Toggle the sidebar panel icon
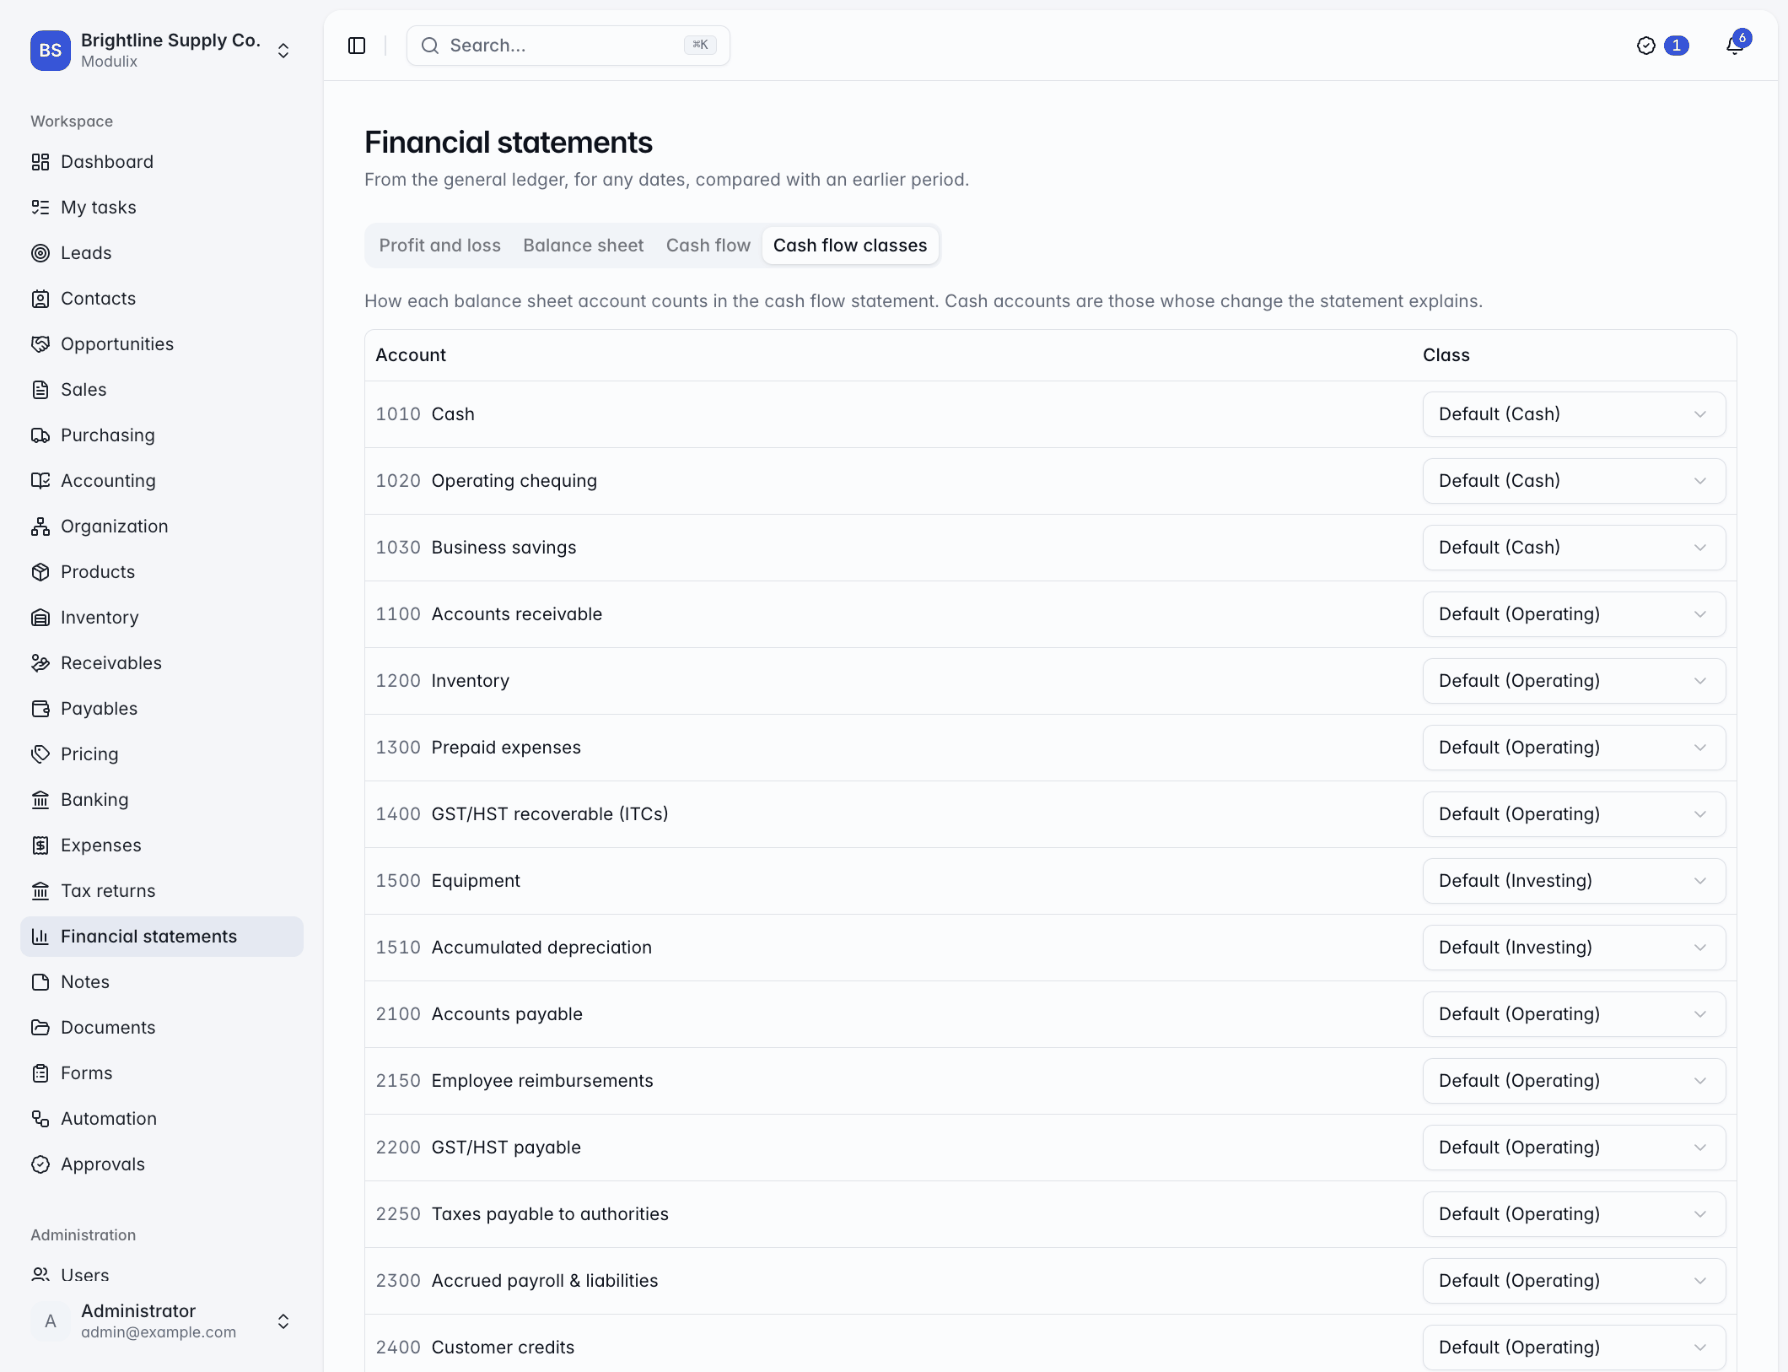This screenshot has width=1788, height=1372. coord(357,45)
